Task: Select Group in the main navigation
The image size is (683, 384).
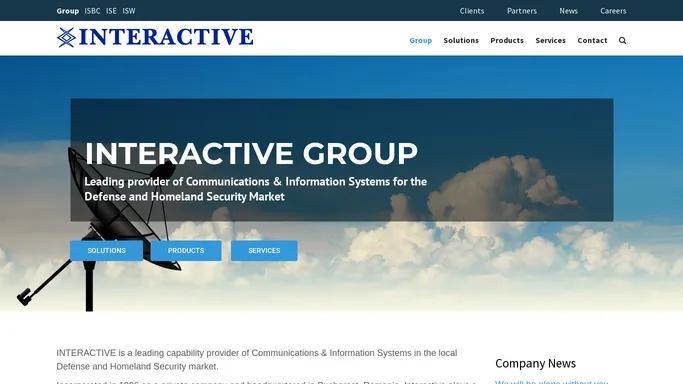Action: click(421, 40)
